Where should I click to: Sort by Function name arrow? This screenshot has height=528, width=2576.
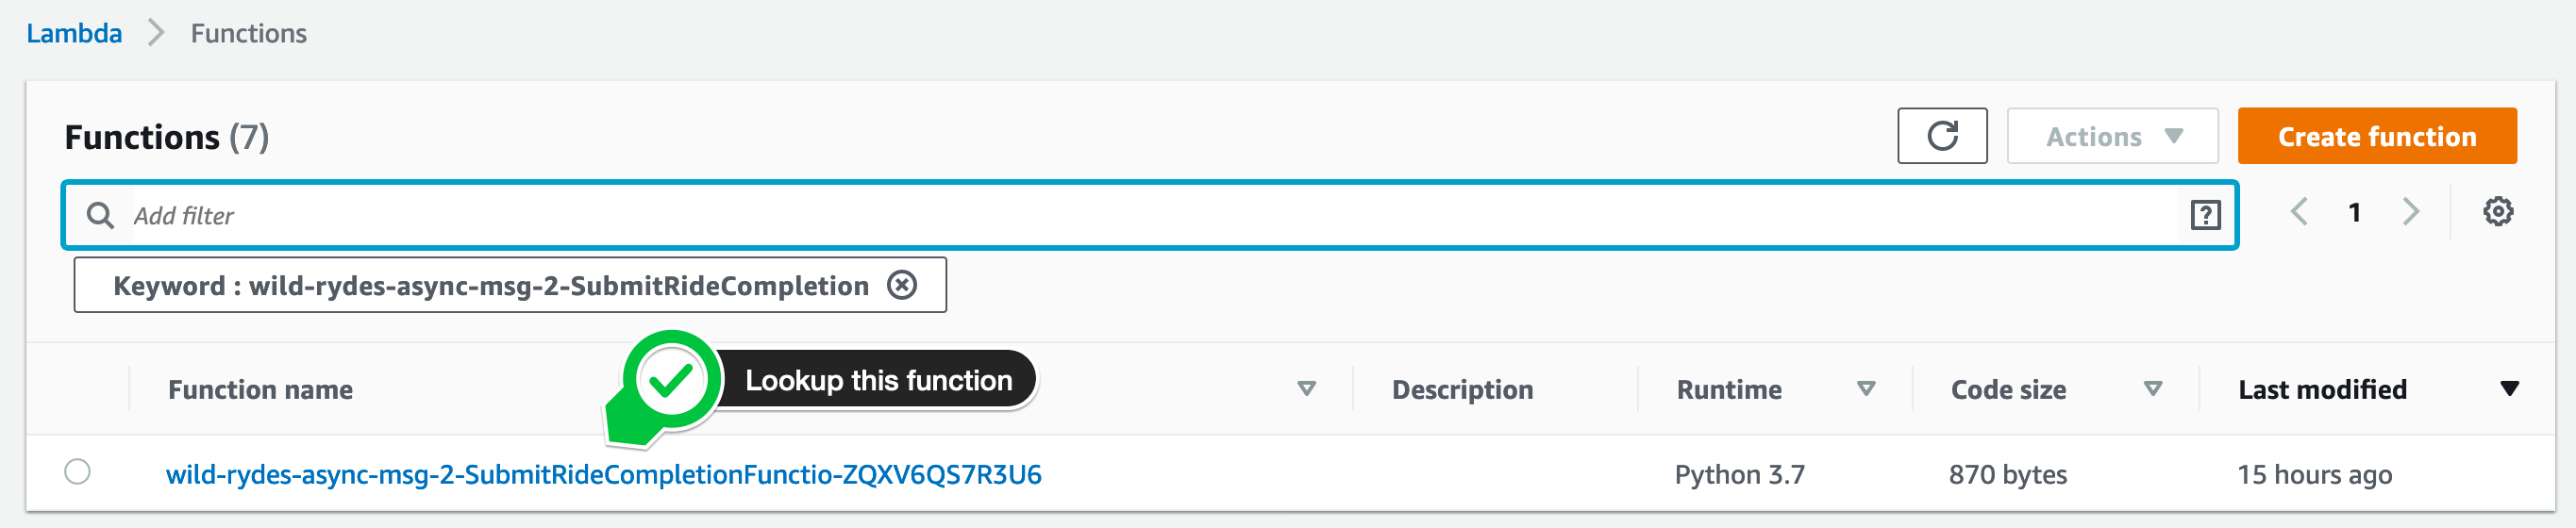pos(1306,389)
